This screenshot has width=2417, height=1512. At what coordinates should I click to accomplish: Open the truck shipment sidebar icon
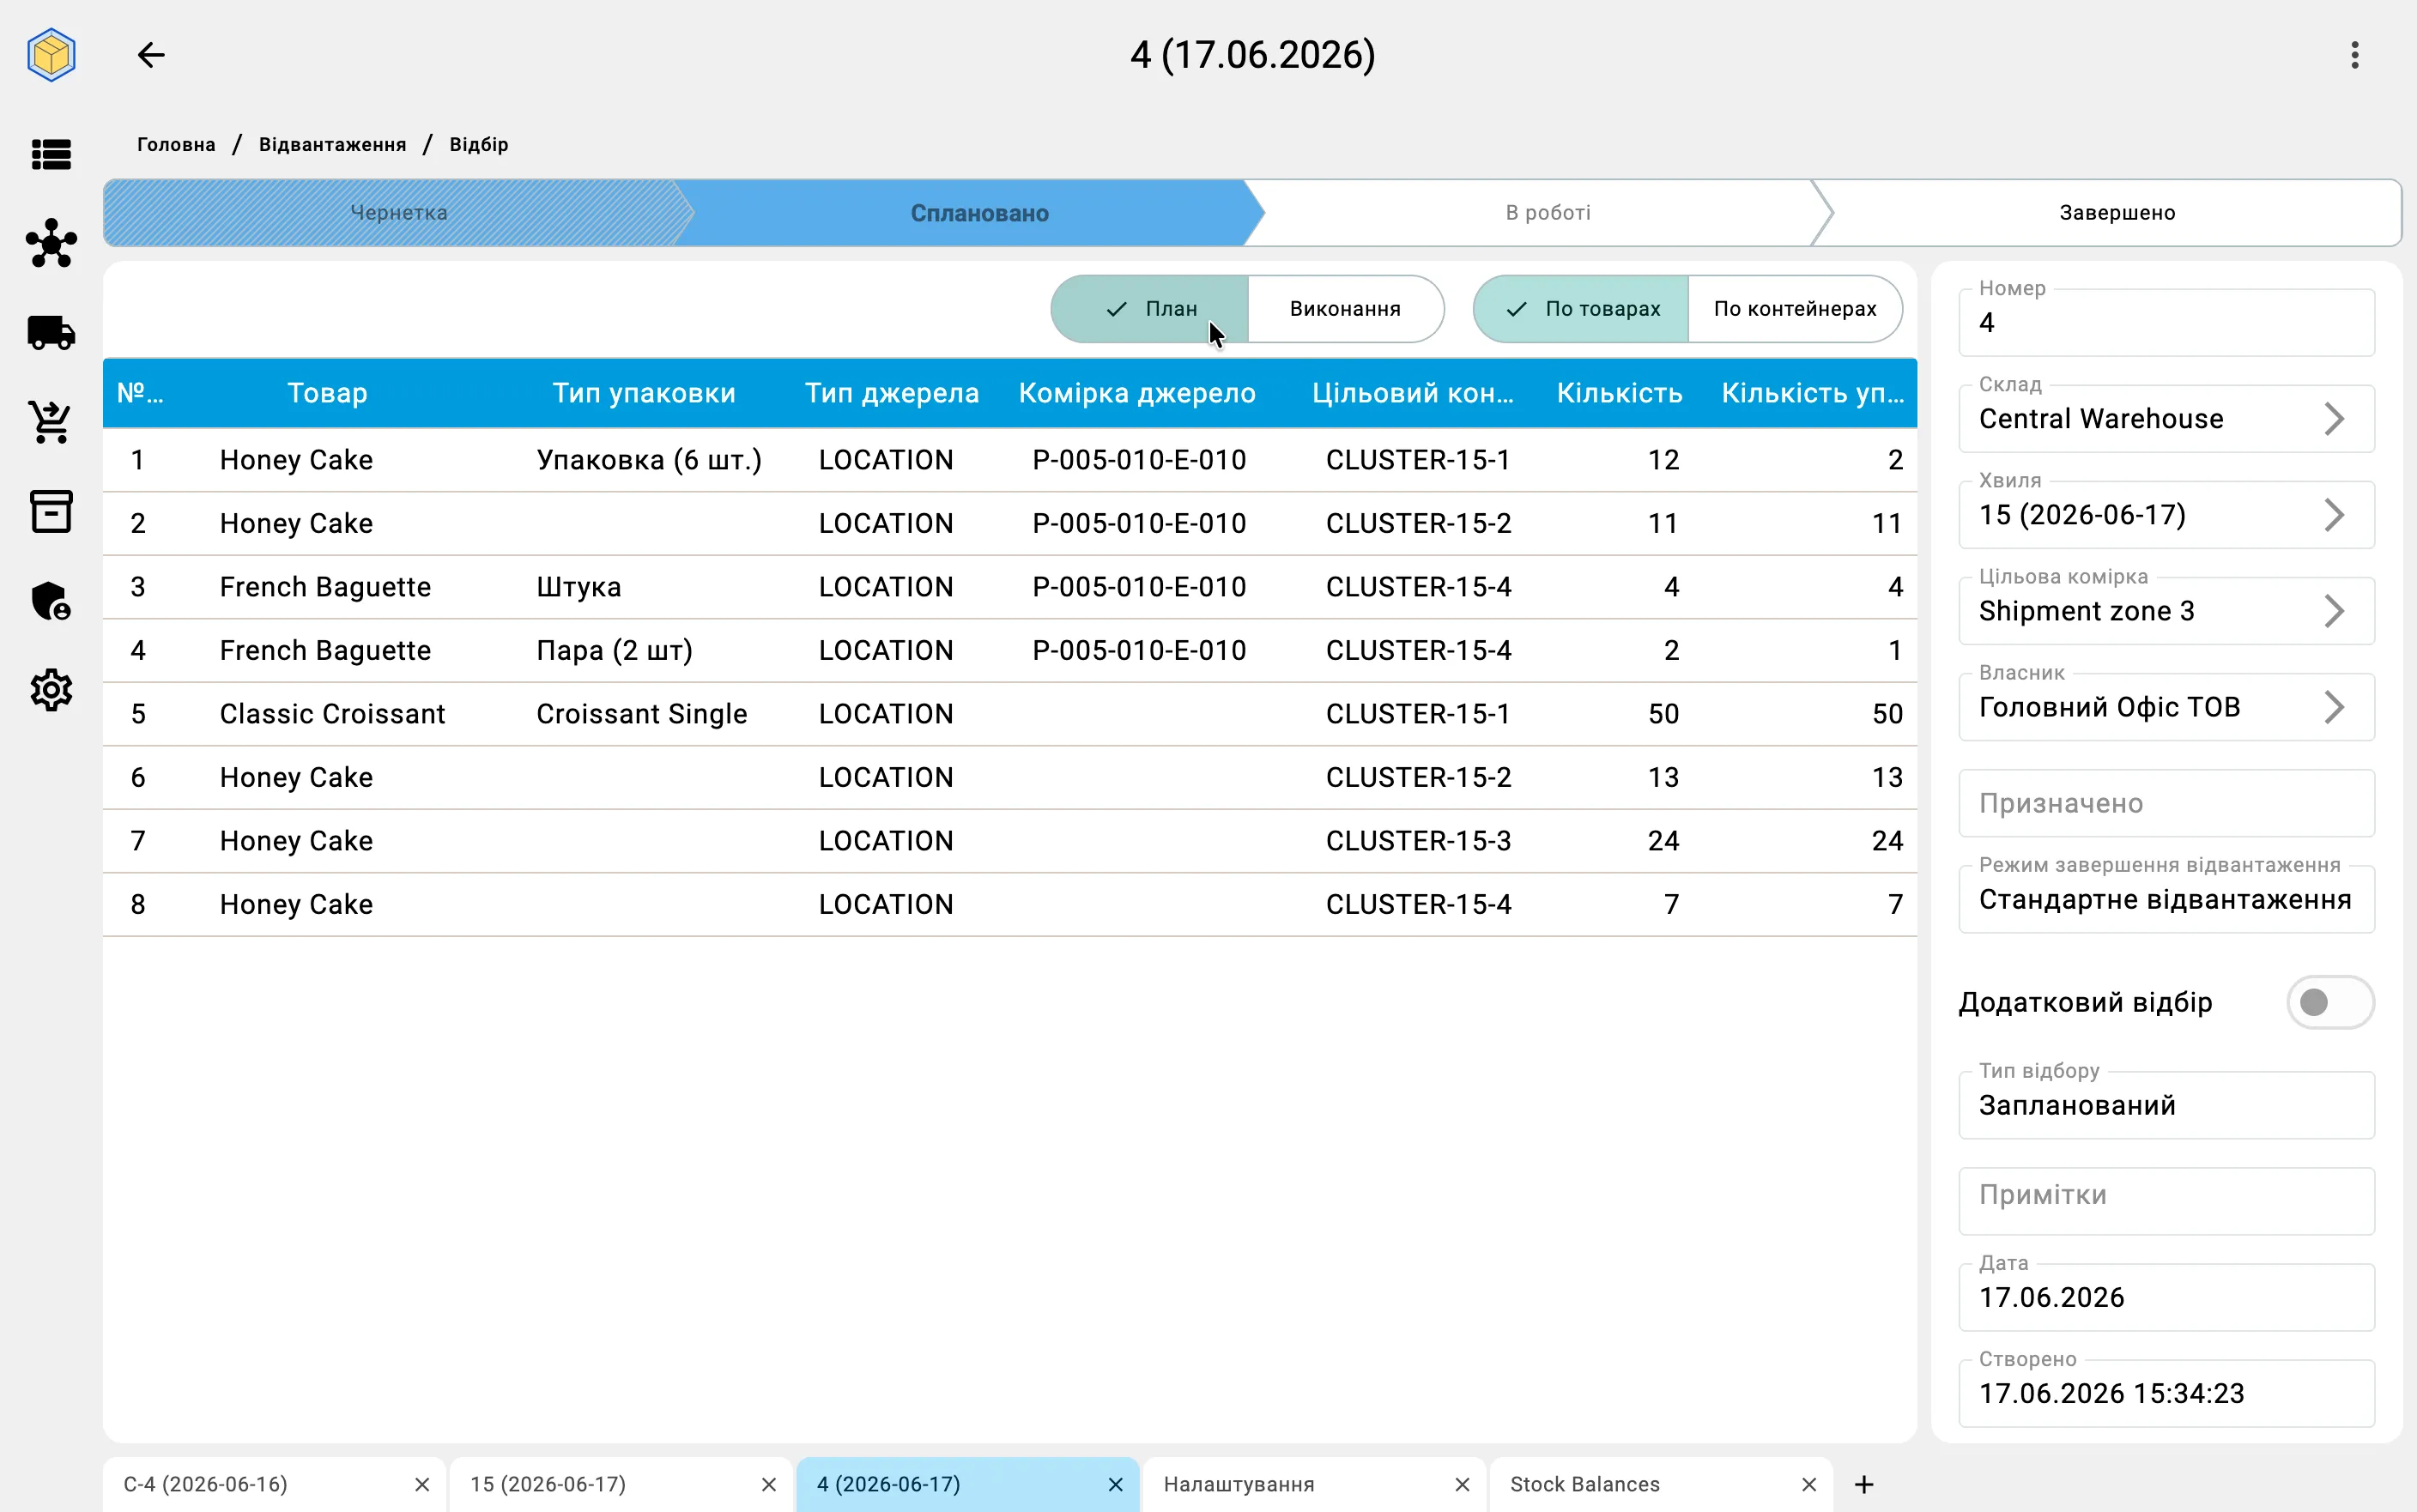pos(51,333)
